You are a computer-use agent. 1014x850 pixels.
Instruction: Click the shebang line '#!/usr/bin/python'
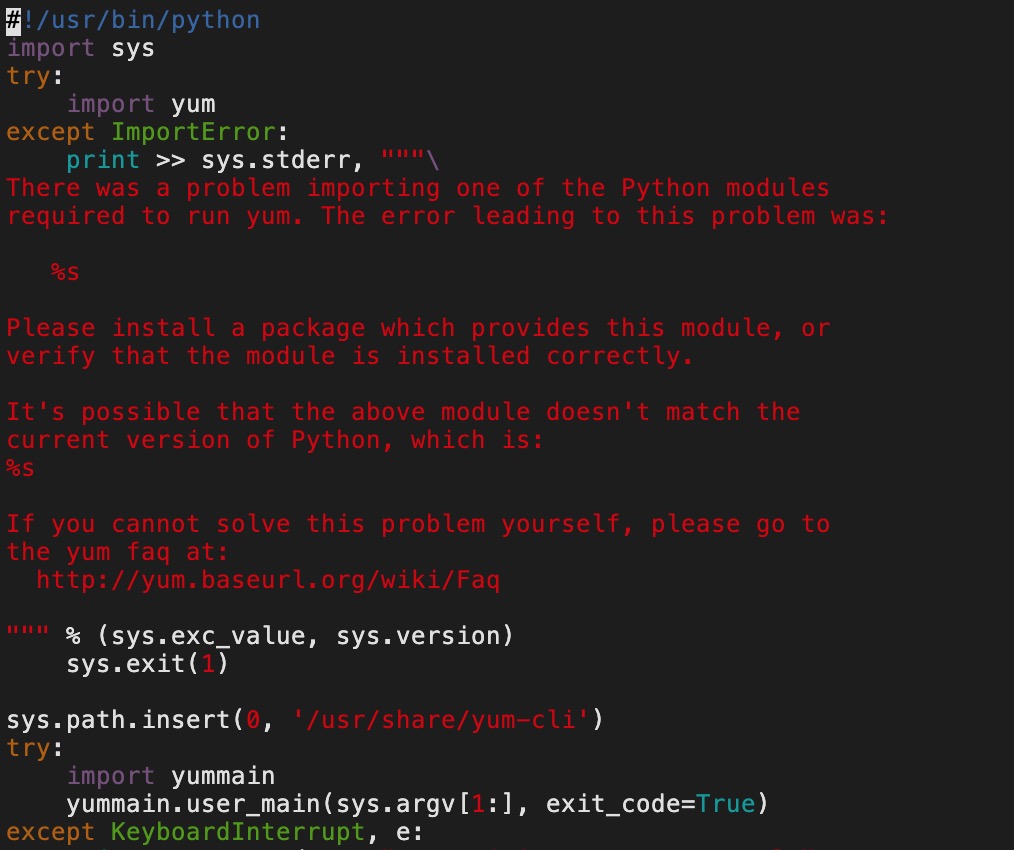(133, 20)
